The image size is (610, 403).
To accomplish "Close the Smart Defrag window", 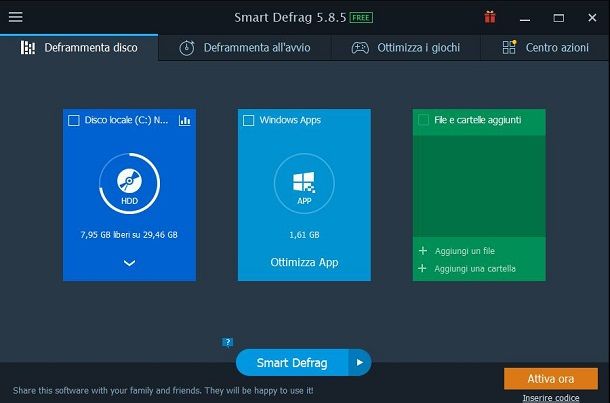I will point(592,18).
